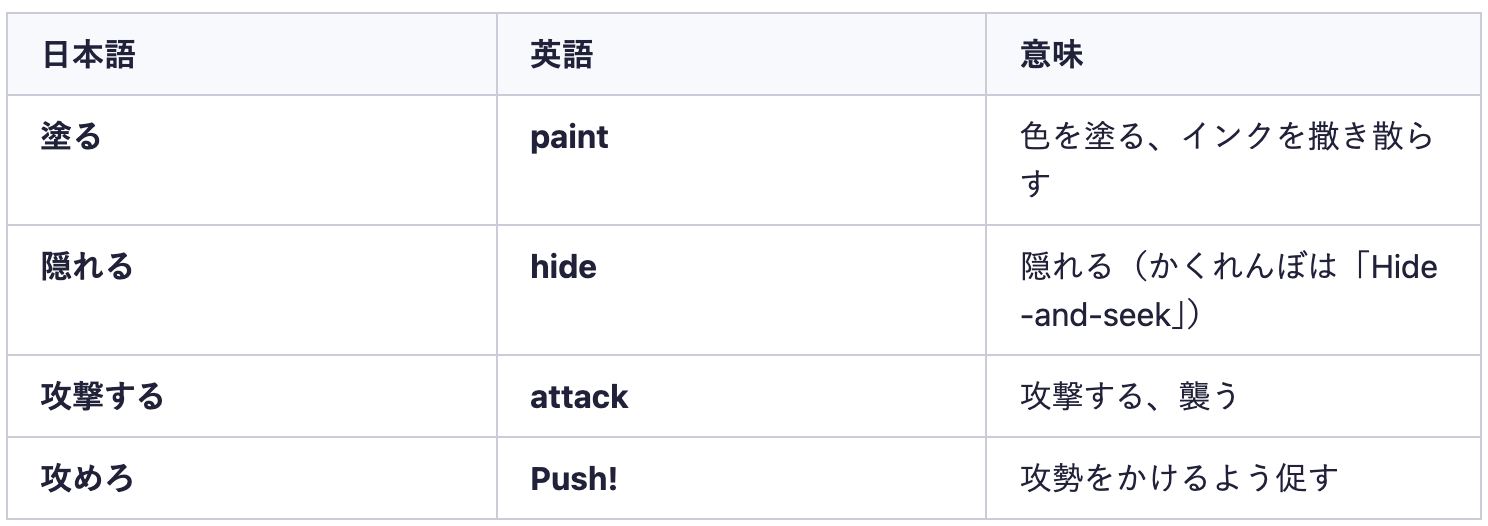This screenshot has width=1488, height=526.
Task: Select the 隠れる cell in 日本語 column
Action: (87, 266)
